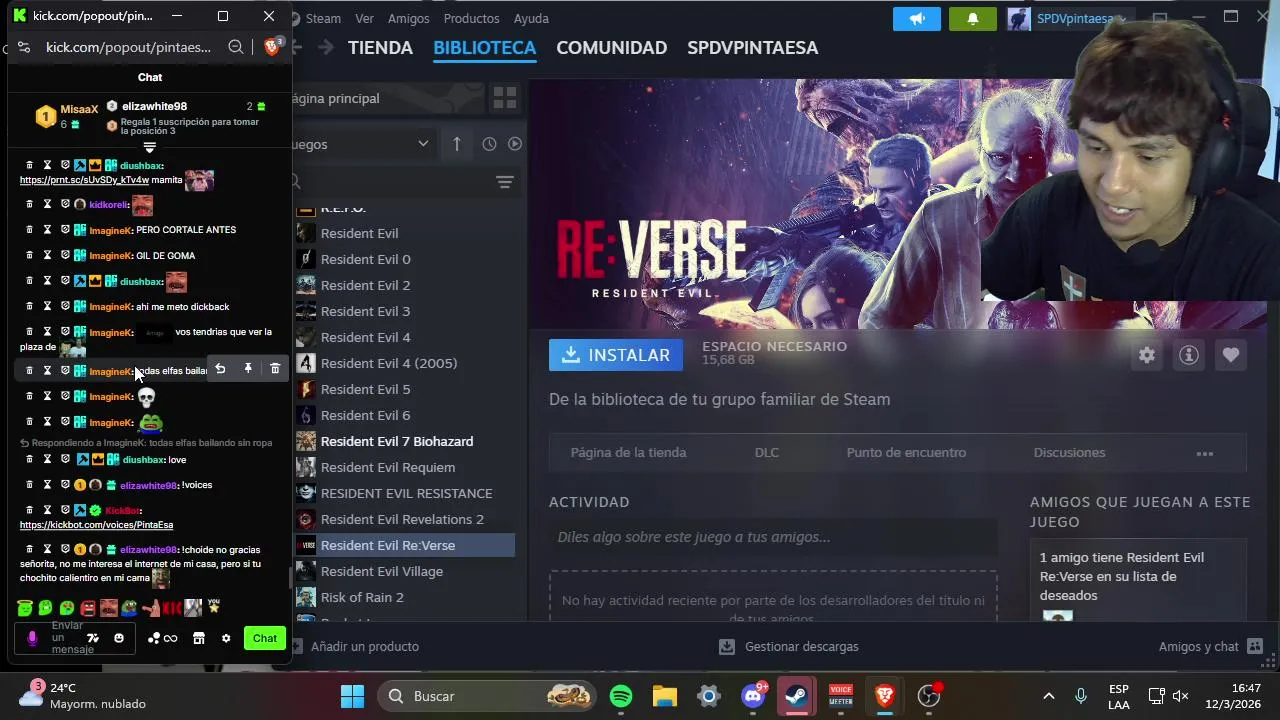The image size is (1280, 720).
Task: Open the SPDVPINTAESA profile tab
Action: click(753, 47)
